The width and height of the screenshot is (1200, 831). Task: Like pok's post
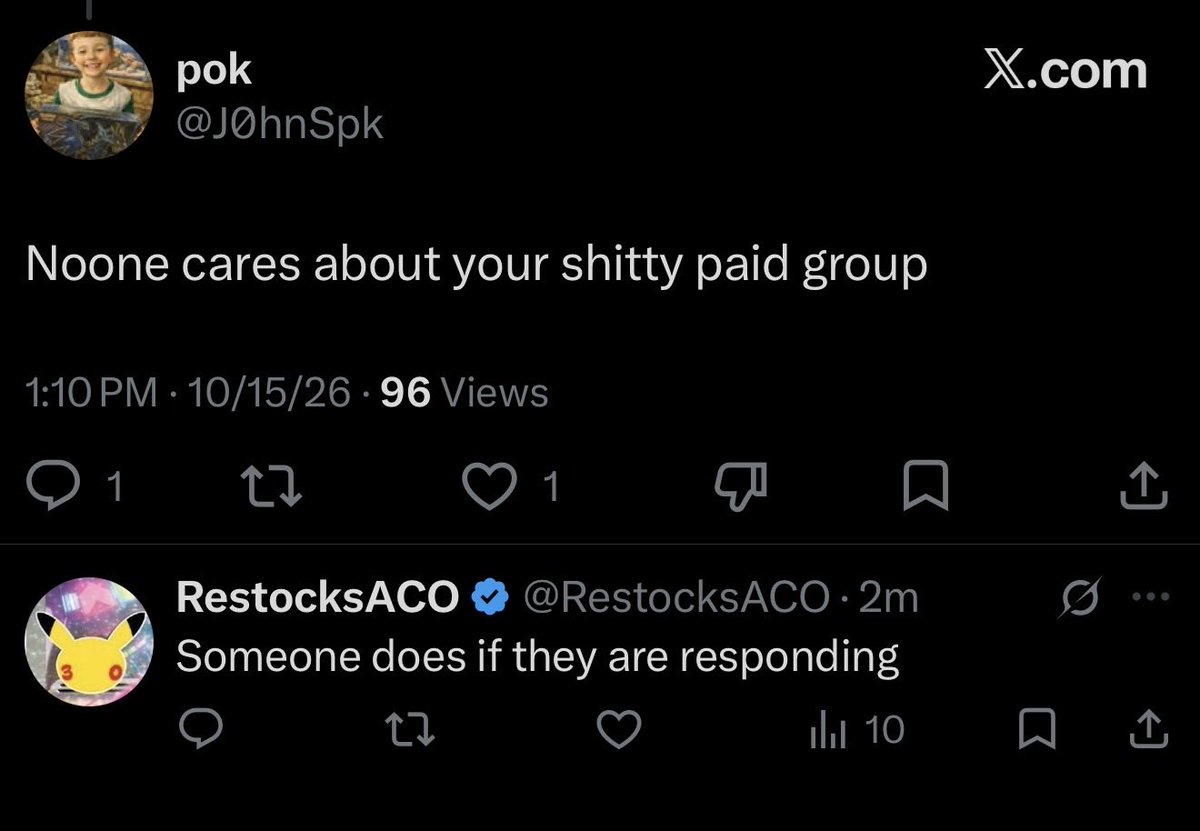coord(513,486)
